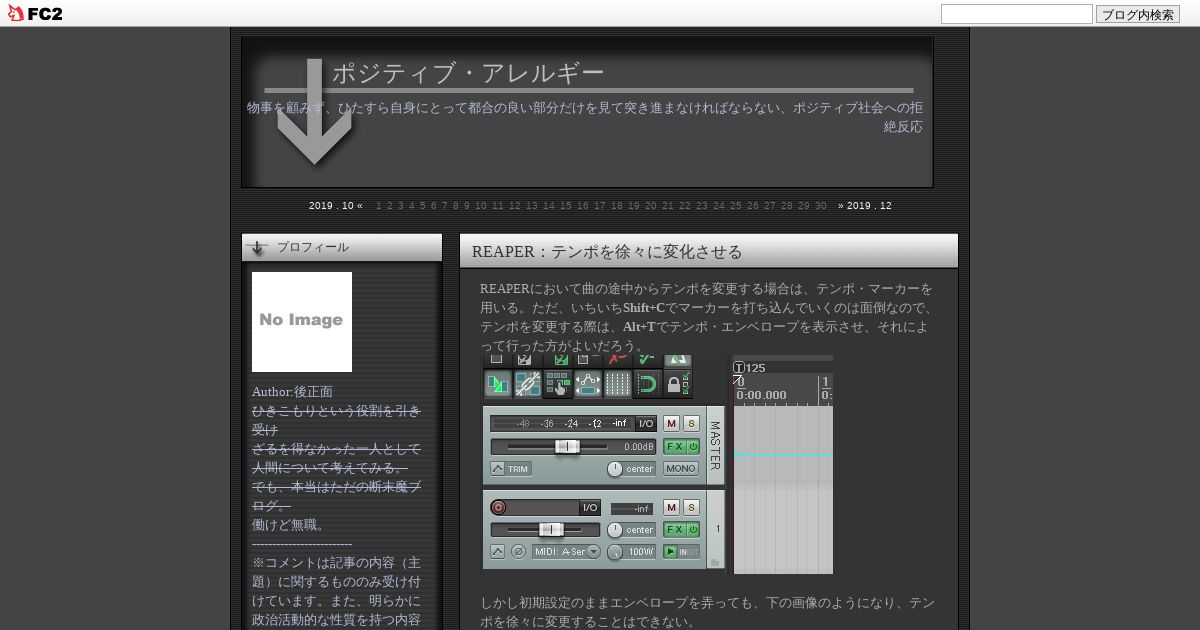Click timeline ruler at 0:00.000

[761, 395]
